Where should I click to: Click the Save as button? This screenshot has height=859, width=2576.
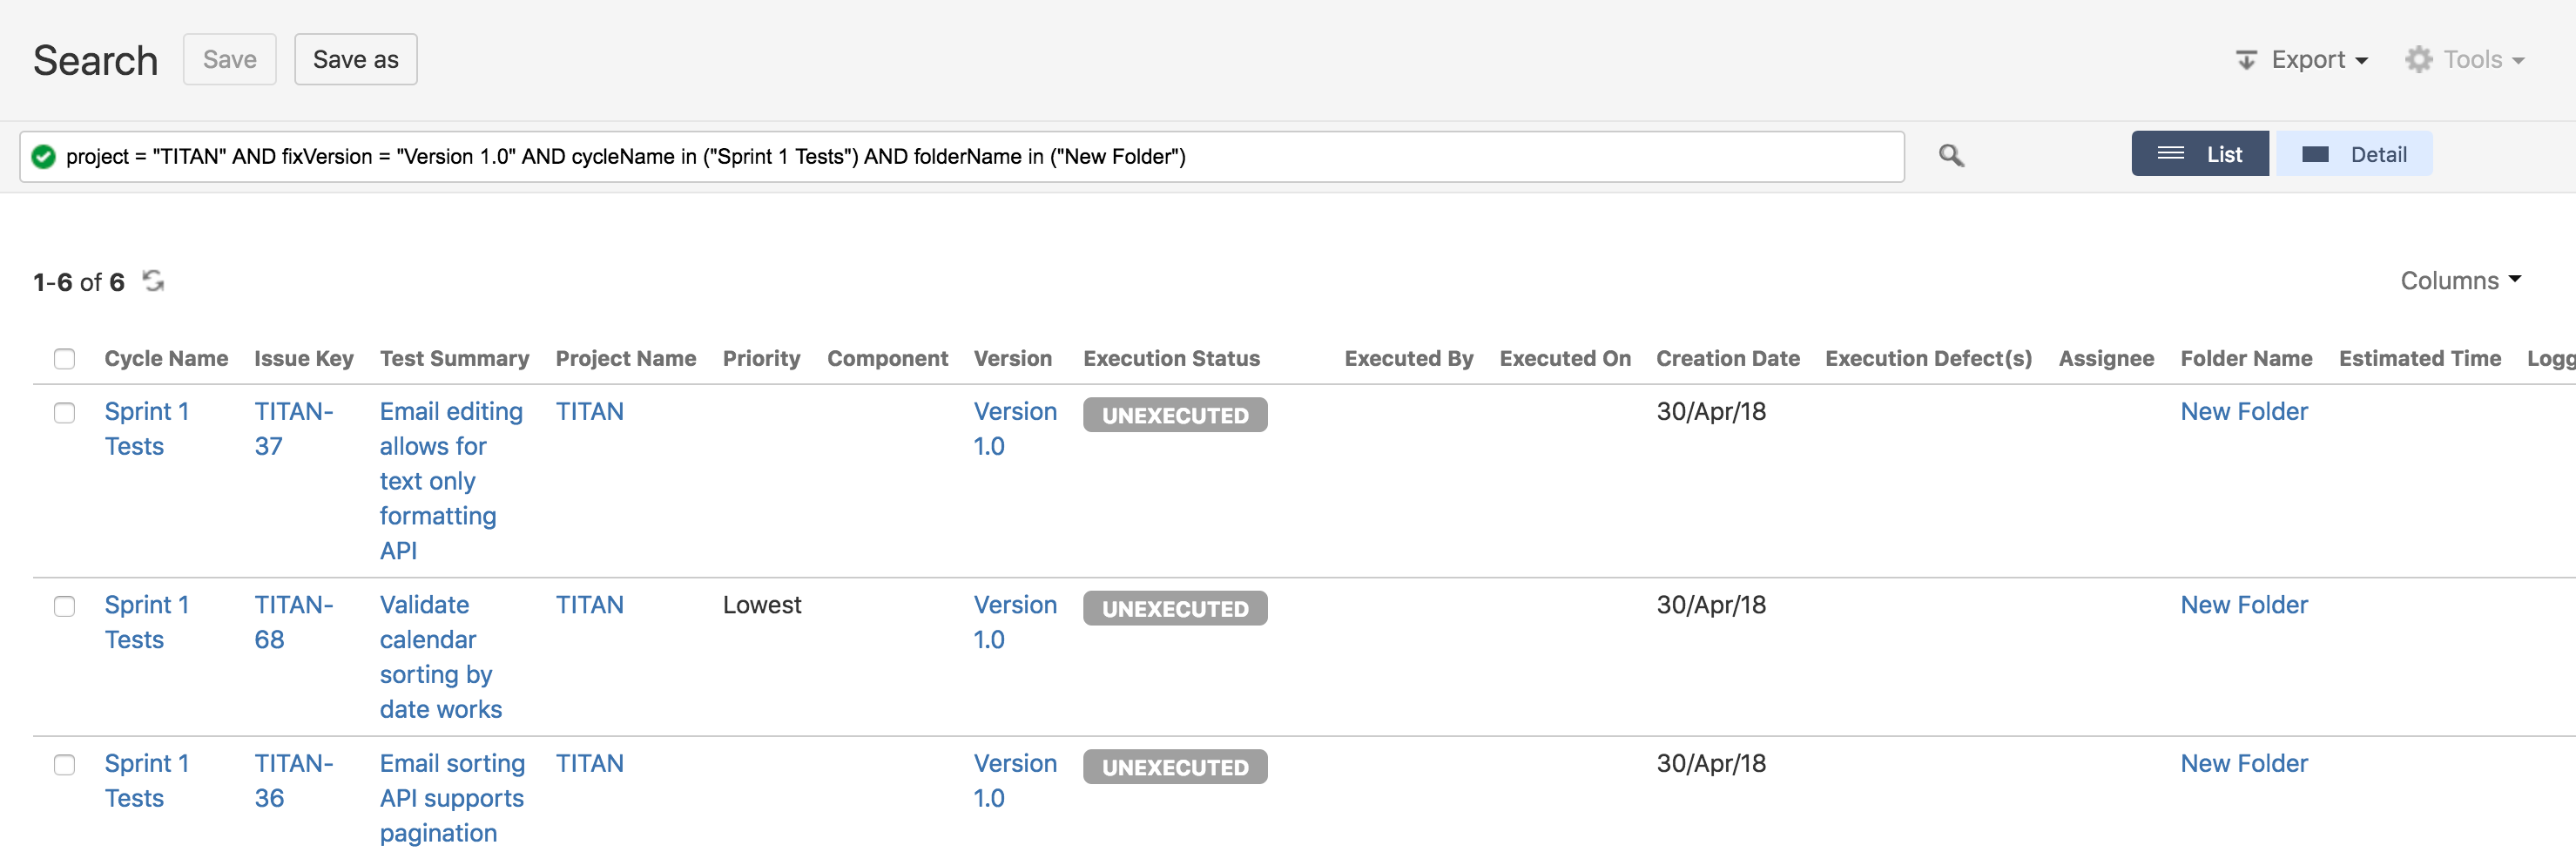[355, 59]
